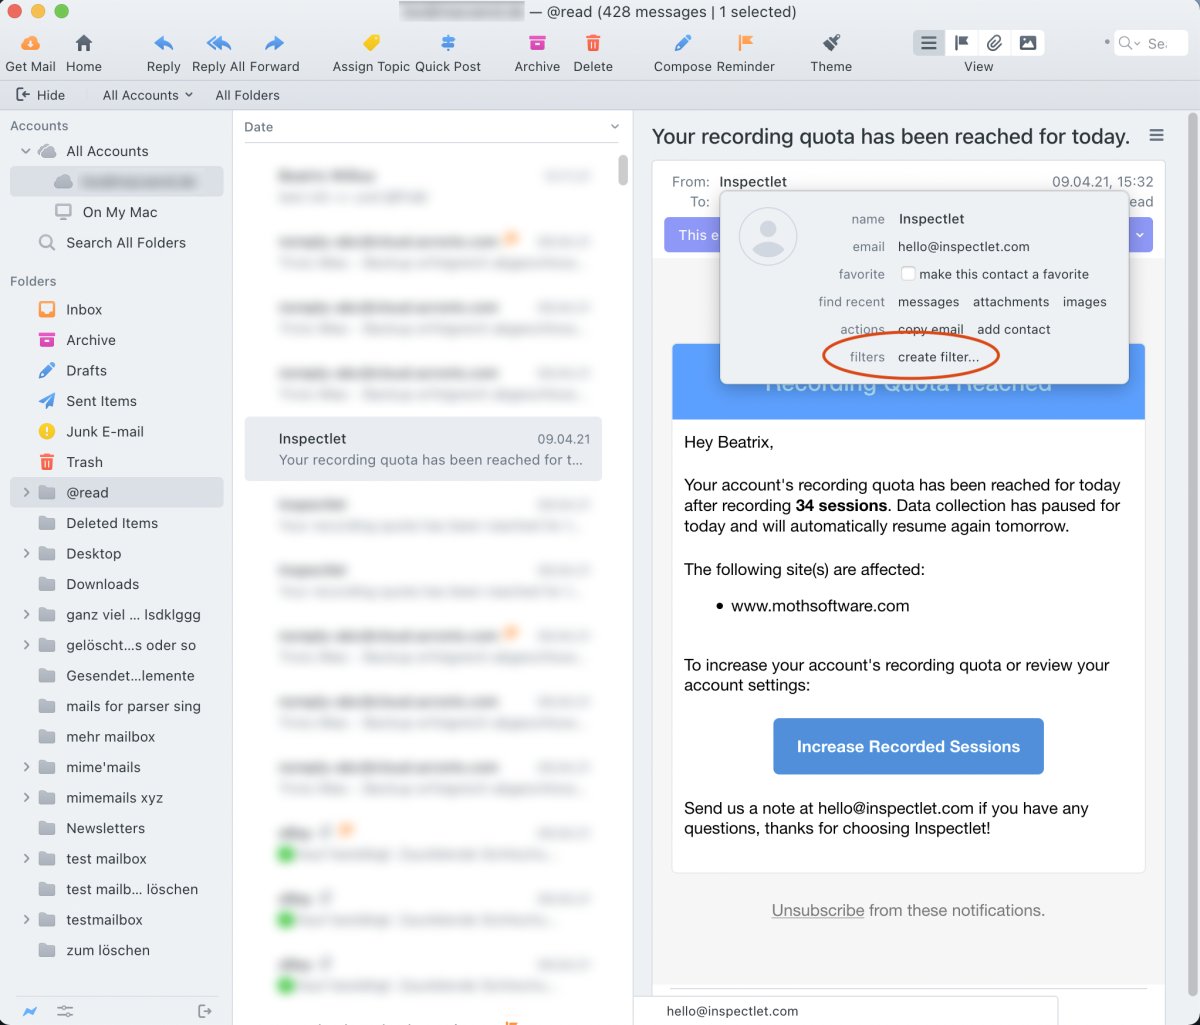Expand the mimemails xyz folder
Image resolution: width=1200 pixels, height=1025 pixels.
coord(26,798)
